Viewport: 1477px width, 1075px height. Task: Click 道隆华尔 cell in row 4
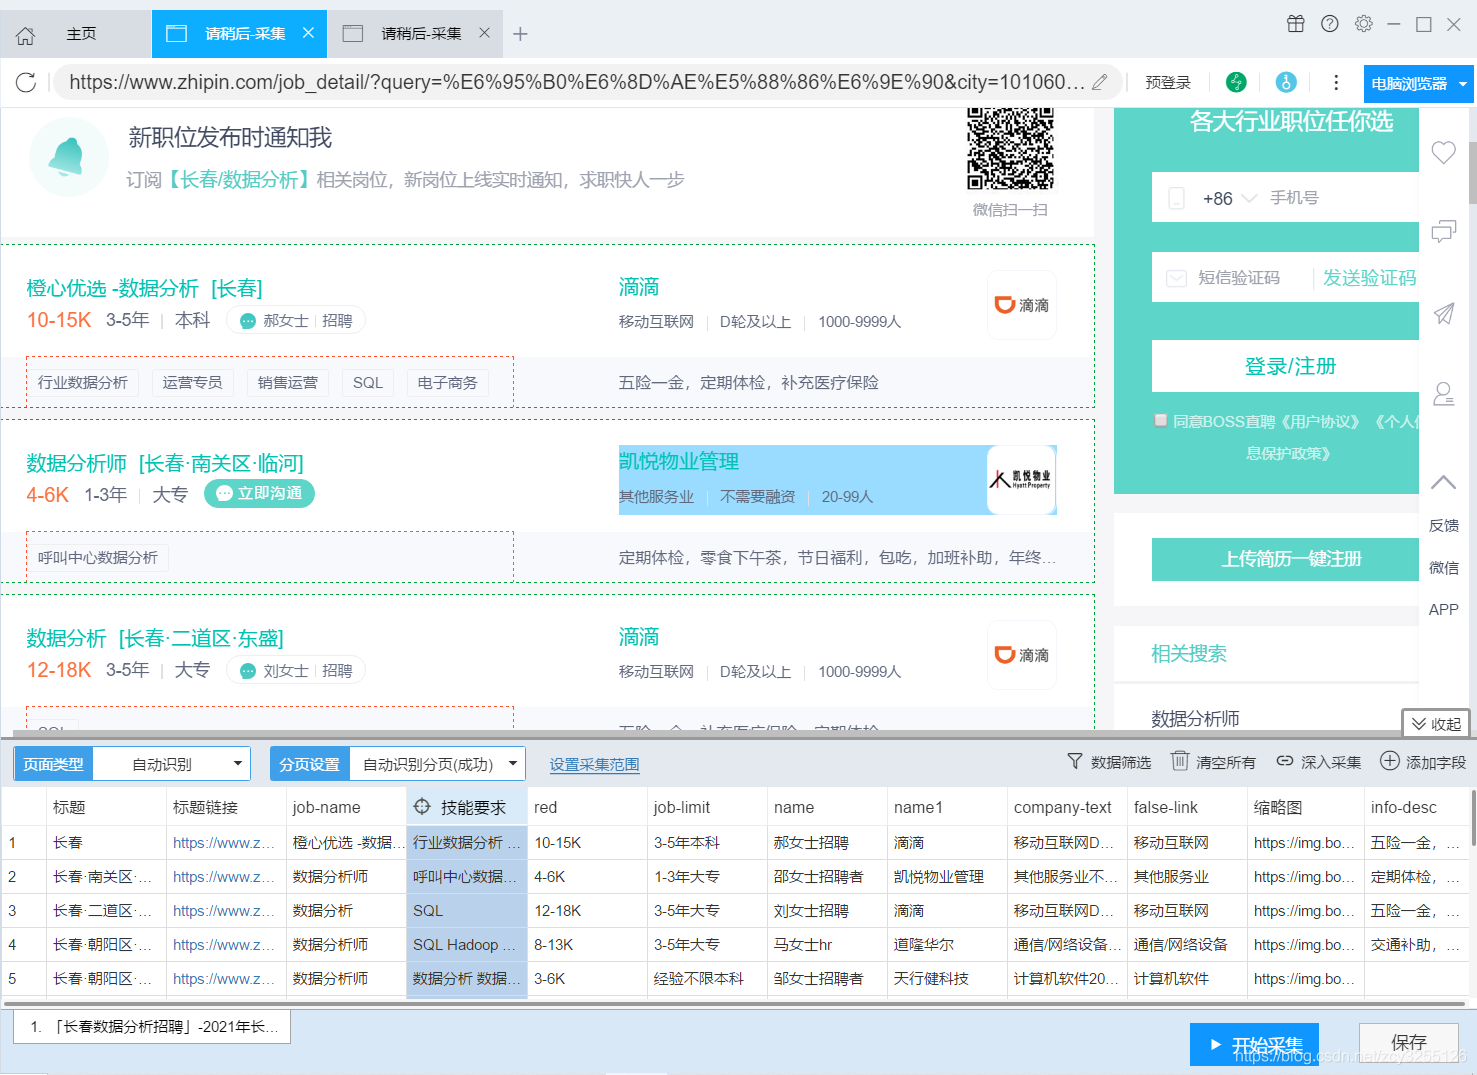point(947,945)
